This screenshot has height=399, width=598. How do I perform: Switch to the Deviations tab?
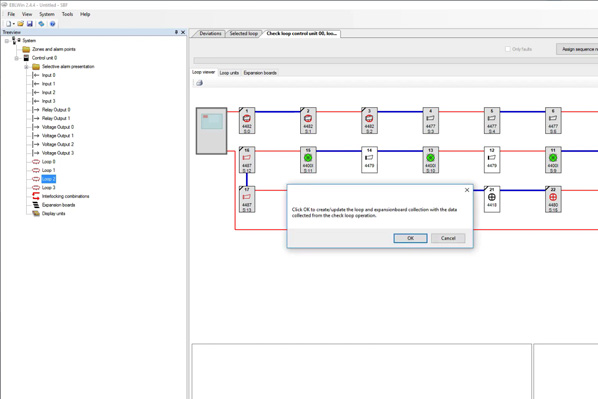pyautogui.click(x=210, y=34)
